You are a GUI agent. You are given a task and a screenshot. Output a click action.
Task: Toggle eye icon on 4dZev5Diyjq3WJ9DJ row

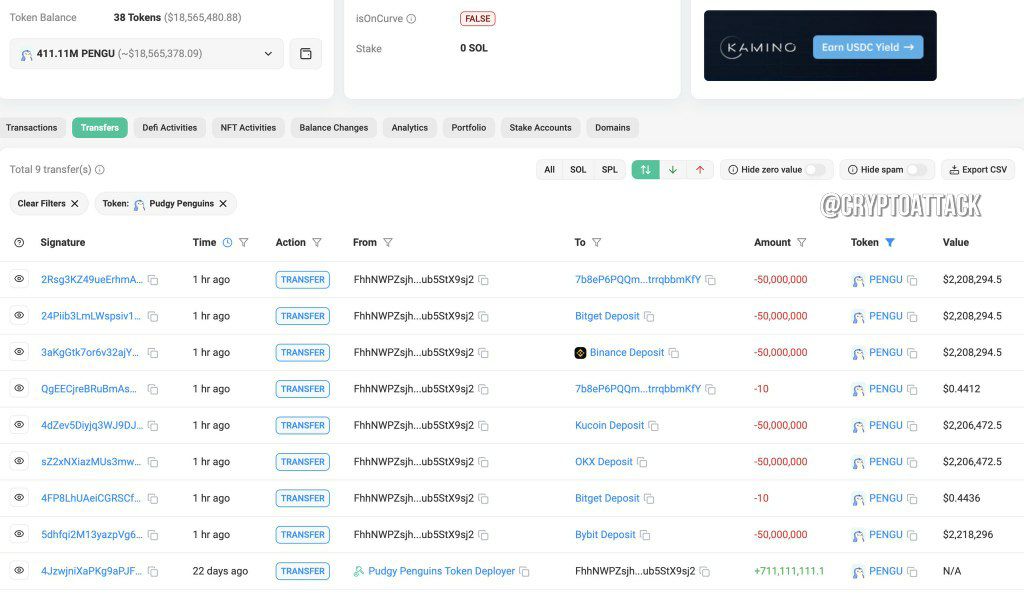point(20,424)
